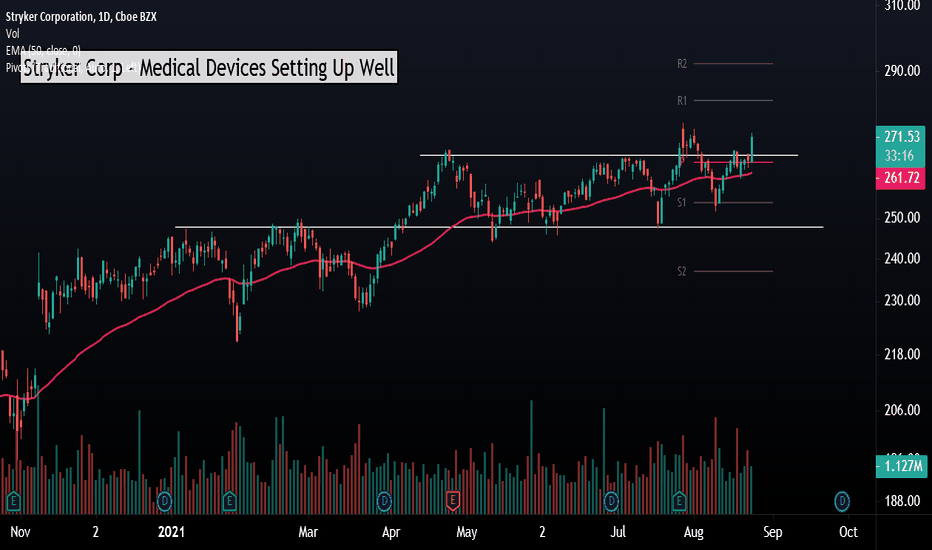Click the Jul label on time axis
932x550 pixels.
click(618, 532)
